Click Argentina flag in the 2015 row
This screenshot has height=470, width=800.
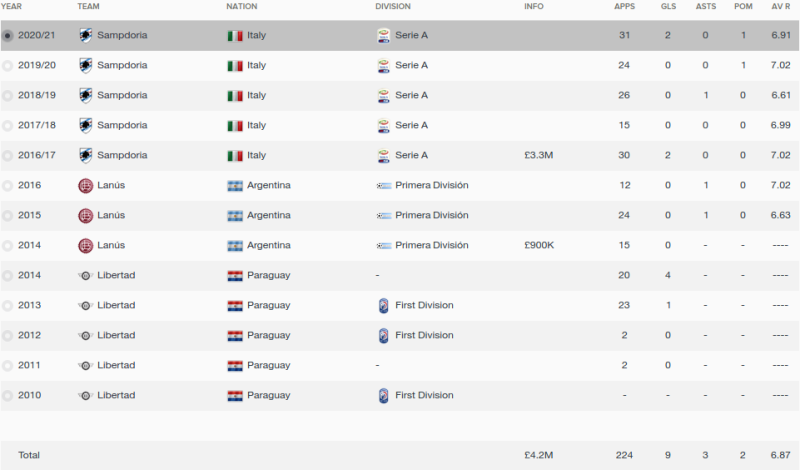(x=235, y=216)
